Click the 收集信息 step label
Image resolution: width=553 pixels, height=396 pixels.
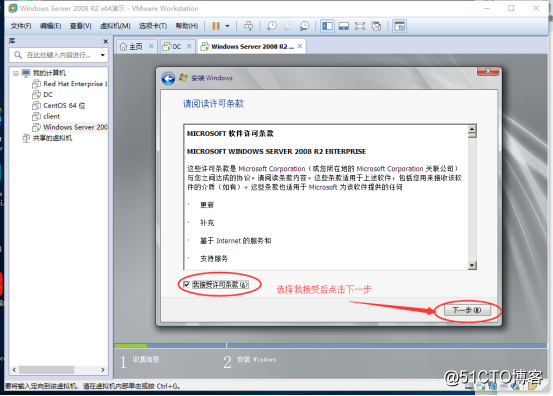146,359
